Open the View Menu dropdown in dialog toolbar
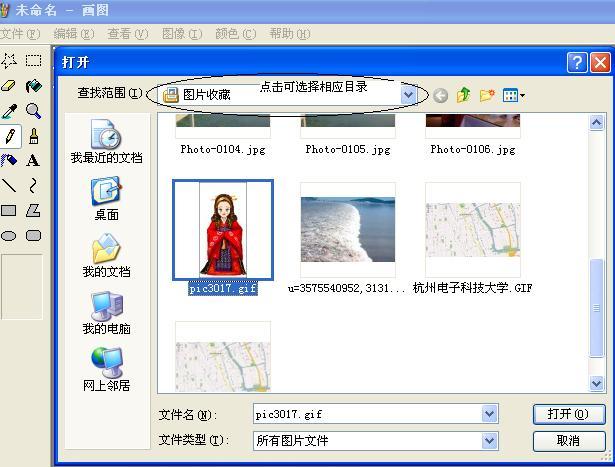Image resolution: width=615 pixels, height=467 pixels. click(x=514, y=96)
